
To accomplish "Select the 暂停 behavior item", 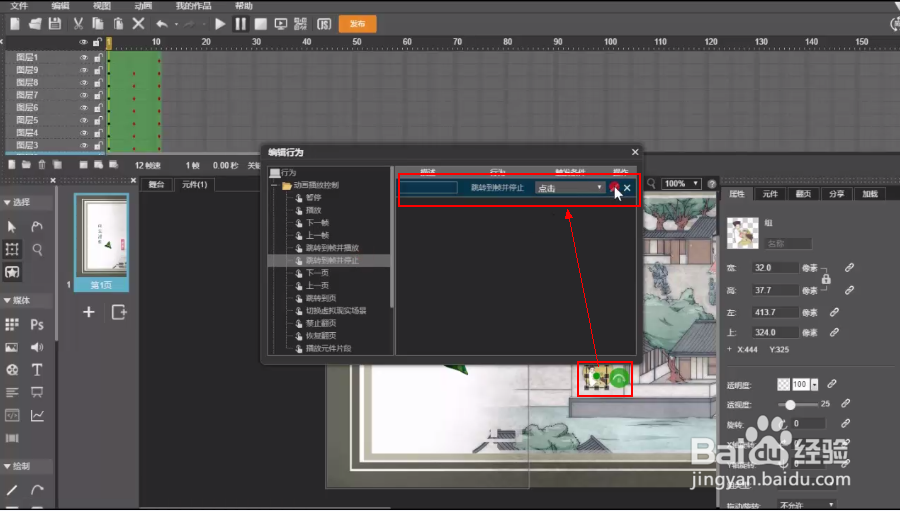I will point(313,198).
